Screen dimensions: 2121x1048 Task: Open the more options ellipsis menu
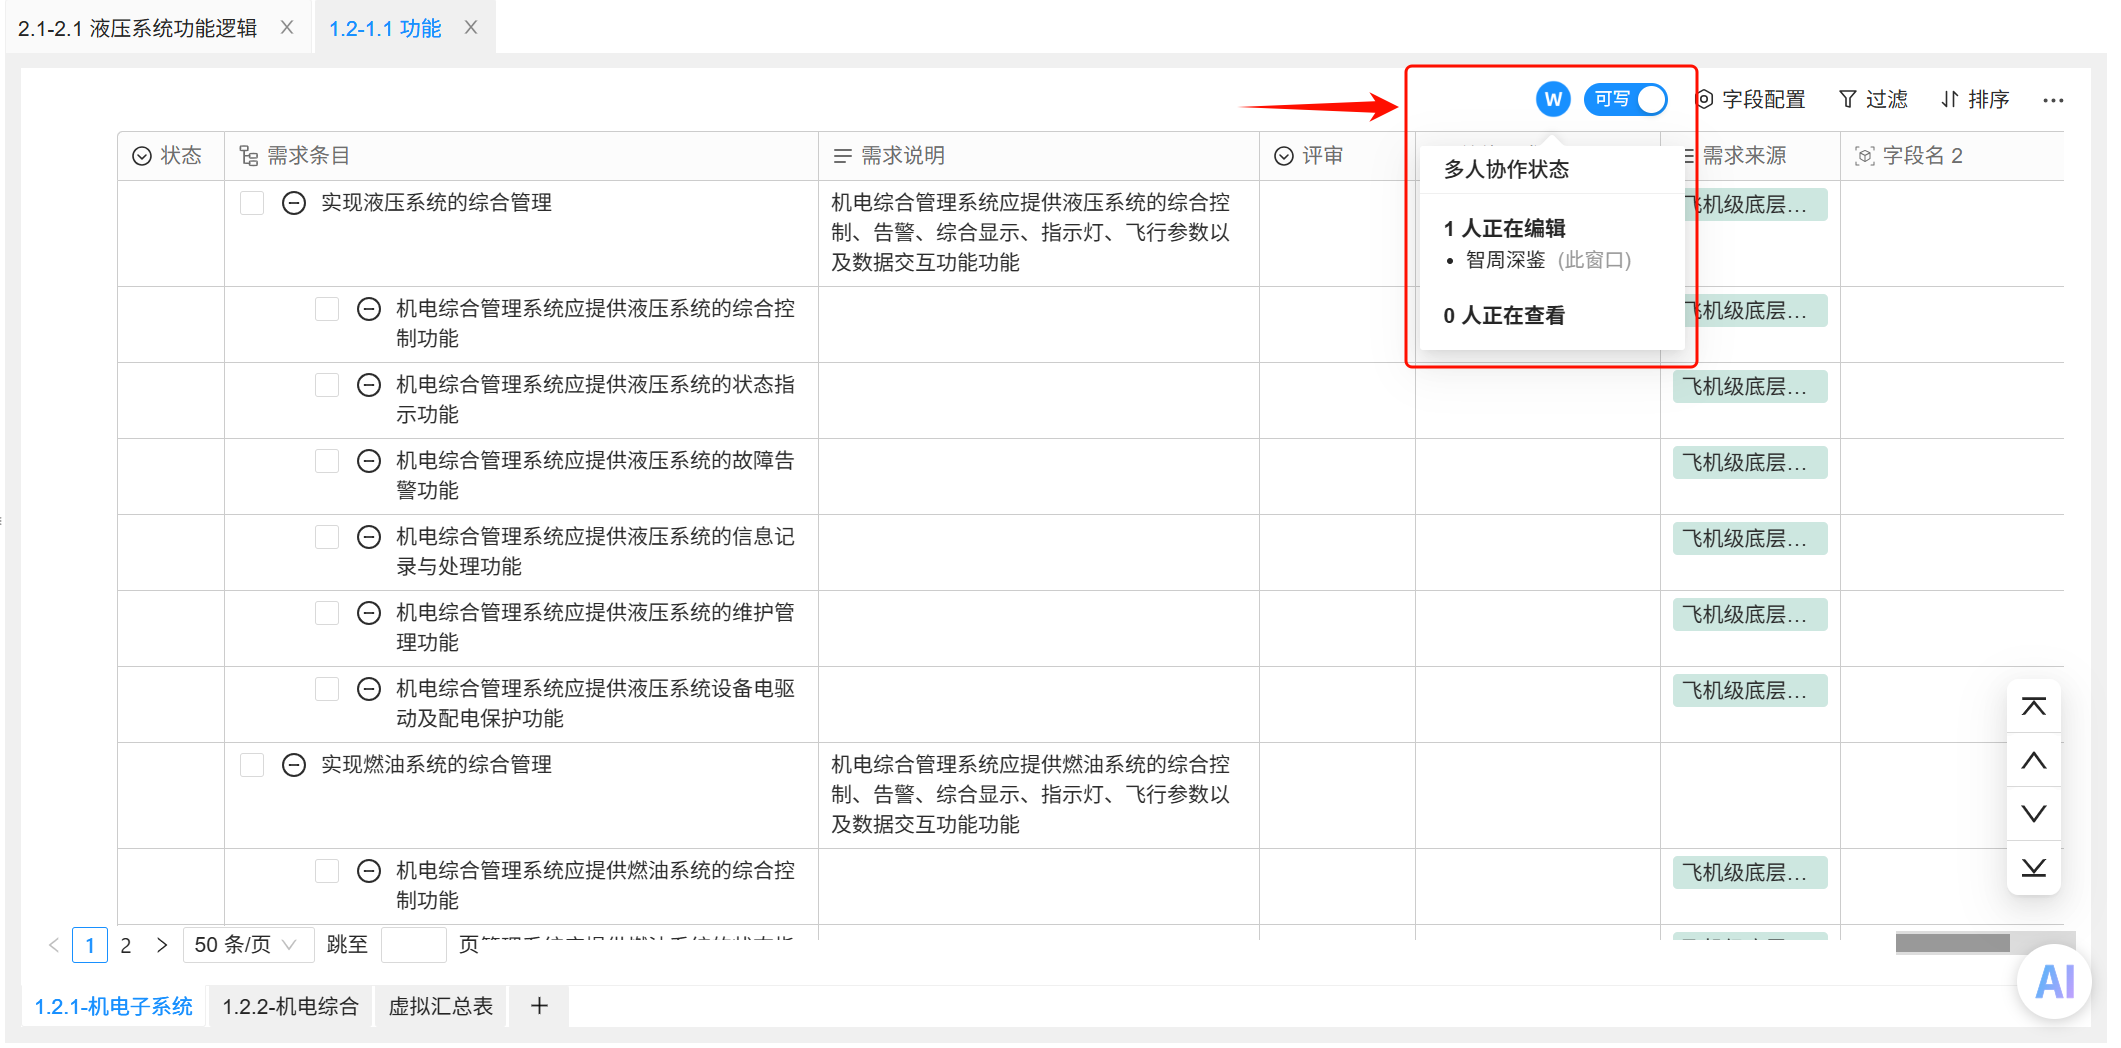(x=2053, y=100)
